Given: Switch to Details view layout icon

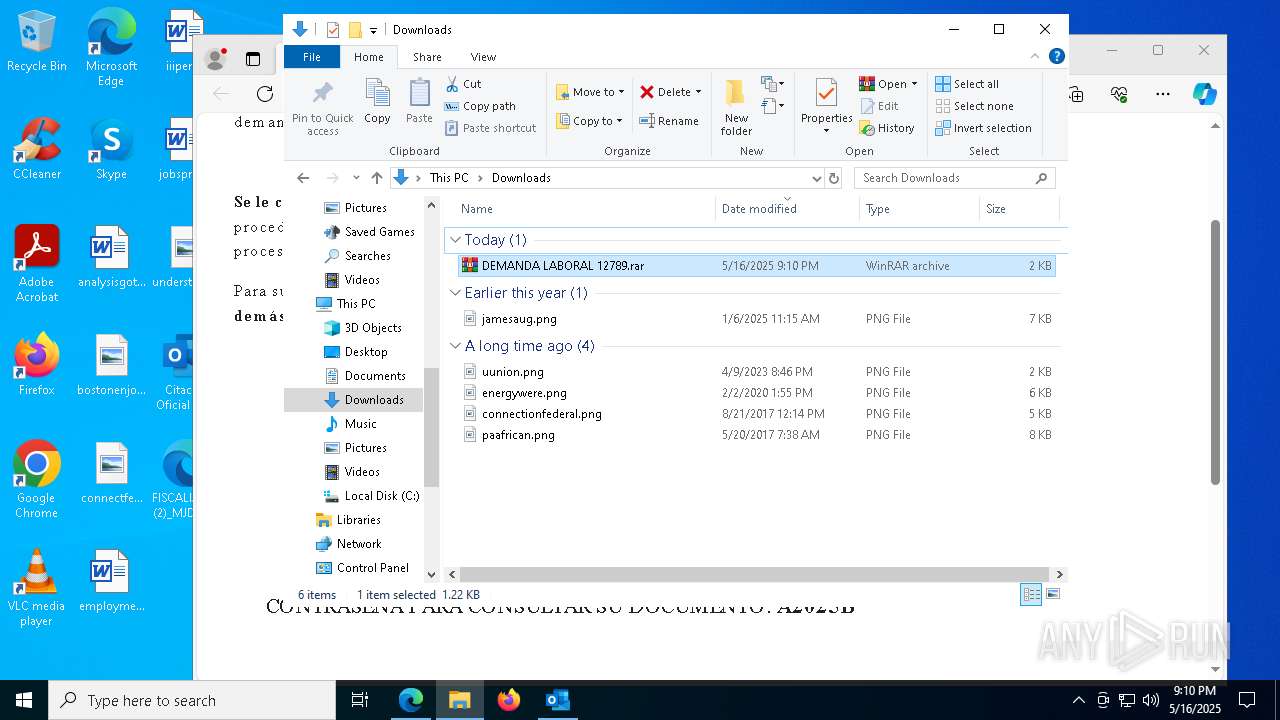Looking at the screenshot, I should point(1031,594).
